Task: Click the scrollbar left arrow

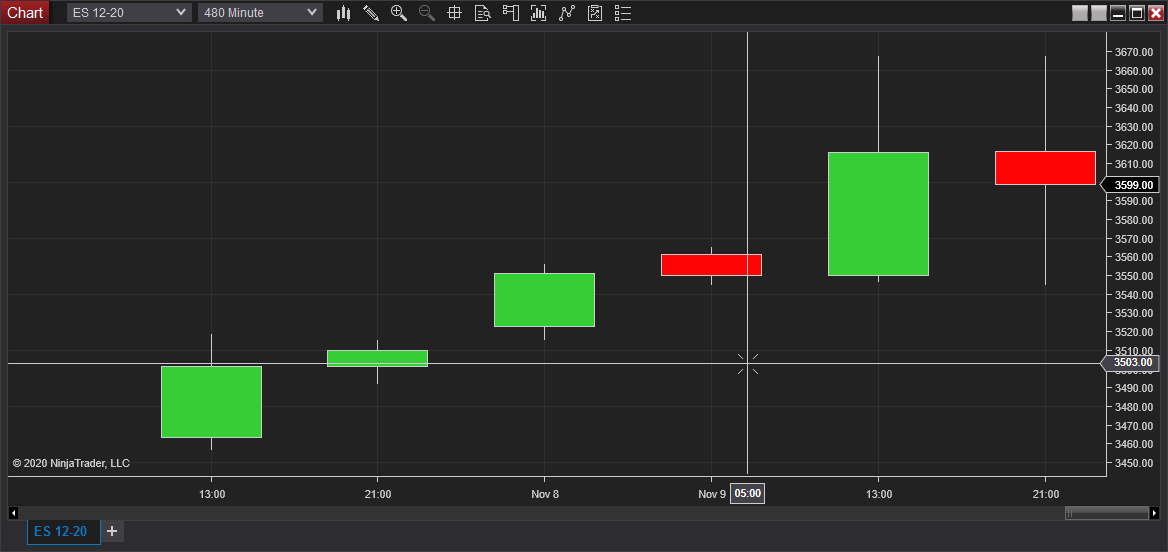Action: 13,513
